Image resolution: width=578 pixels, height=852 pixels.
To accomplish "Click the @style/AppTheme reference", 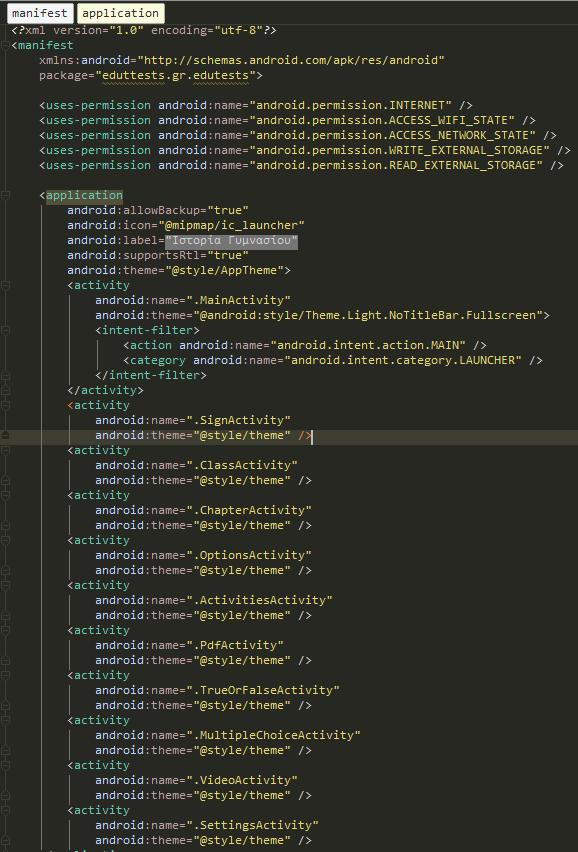I will (x=228, y=270).
